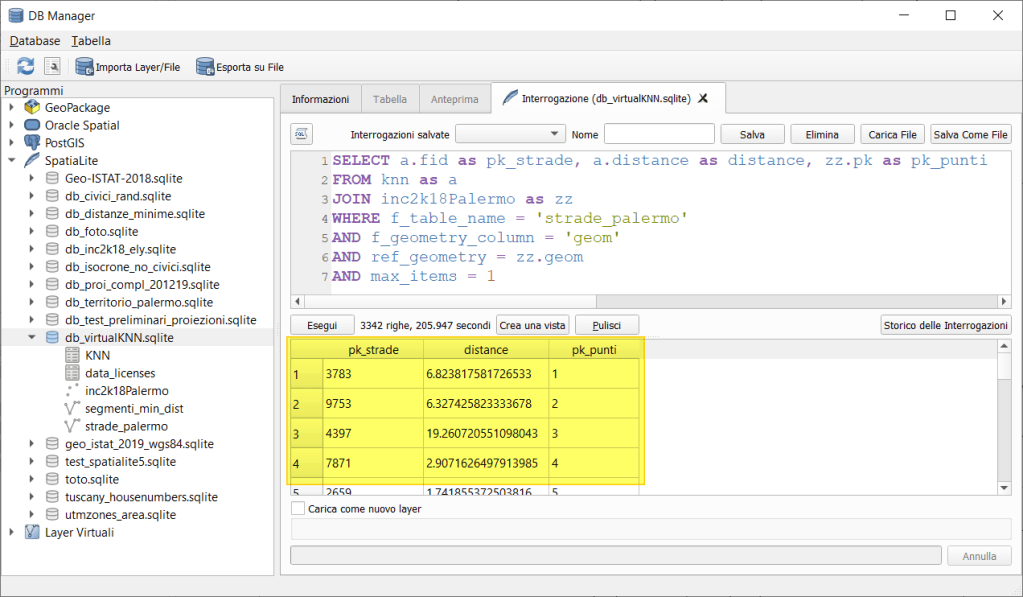Image resolution: width=1023 pixels, height=597 pixels.
Task: Expand the Layer Virtuali node
Action: click(x=12, y=532)
